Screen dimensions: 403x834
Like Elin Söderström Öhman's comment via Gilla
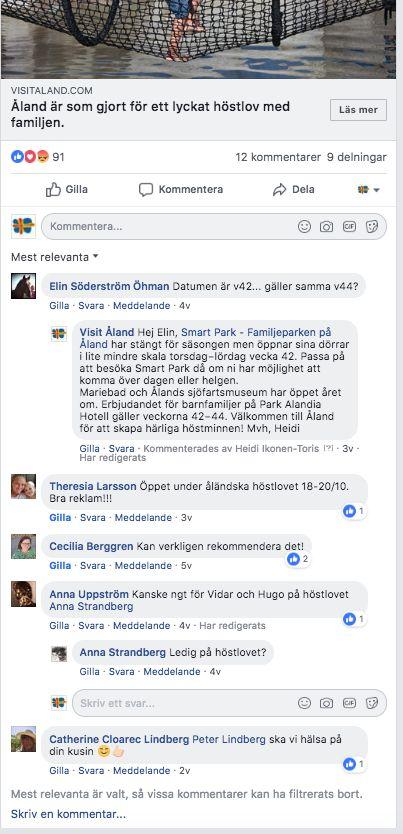click(59, 306)
